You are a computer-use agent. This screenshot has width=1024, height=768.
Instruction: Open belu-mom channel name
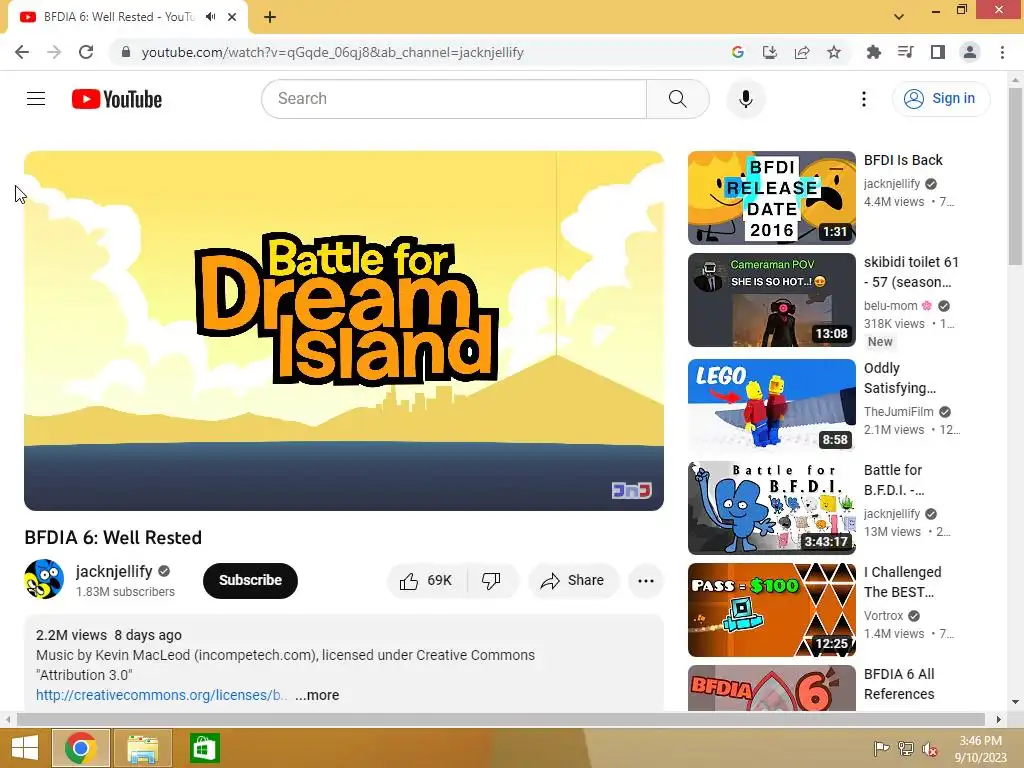891,306
